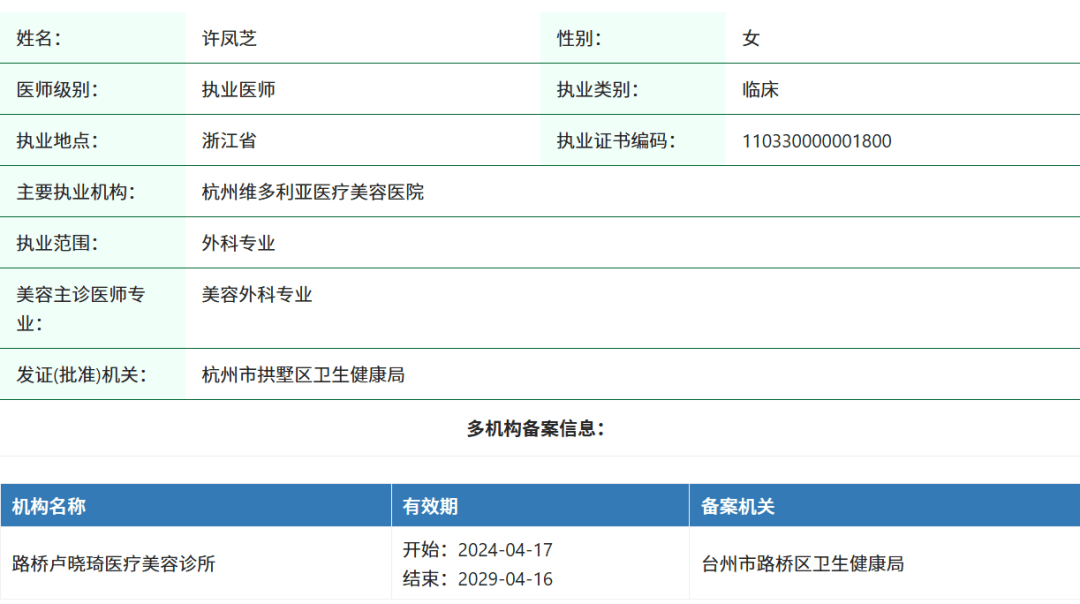Click the name value 许凤芝

[229, 38]
